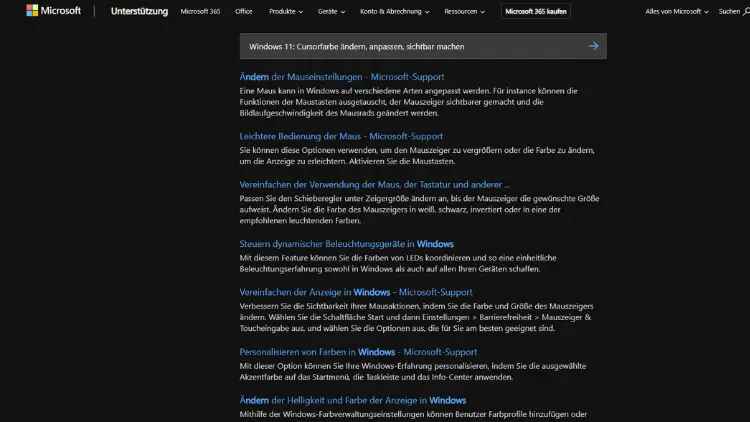Go to the Office menu item
750x422 pixels.
point(243,11)
